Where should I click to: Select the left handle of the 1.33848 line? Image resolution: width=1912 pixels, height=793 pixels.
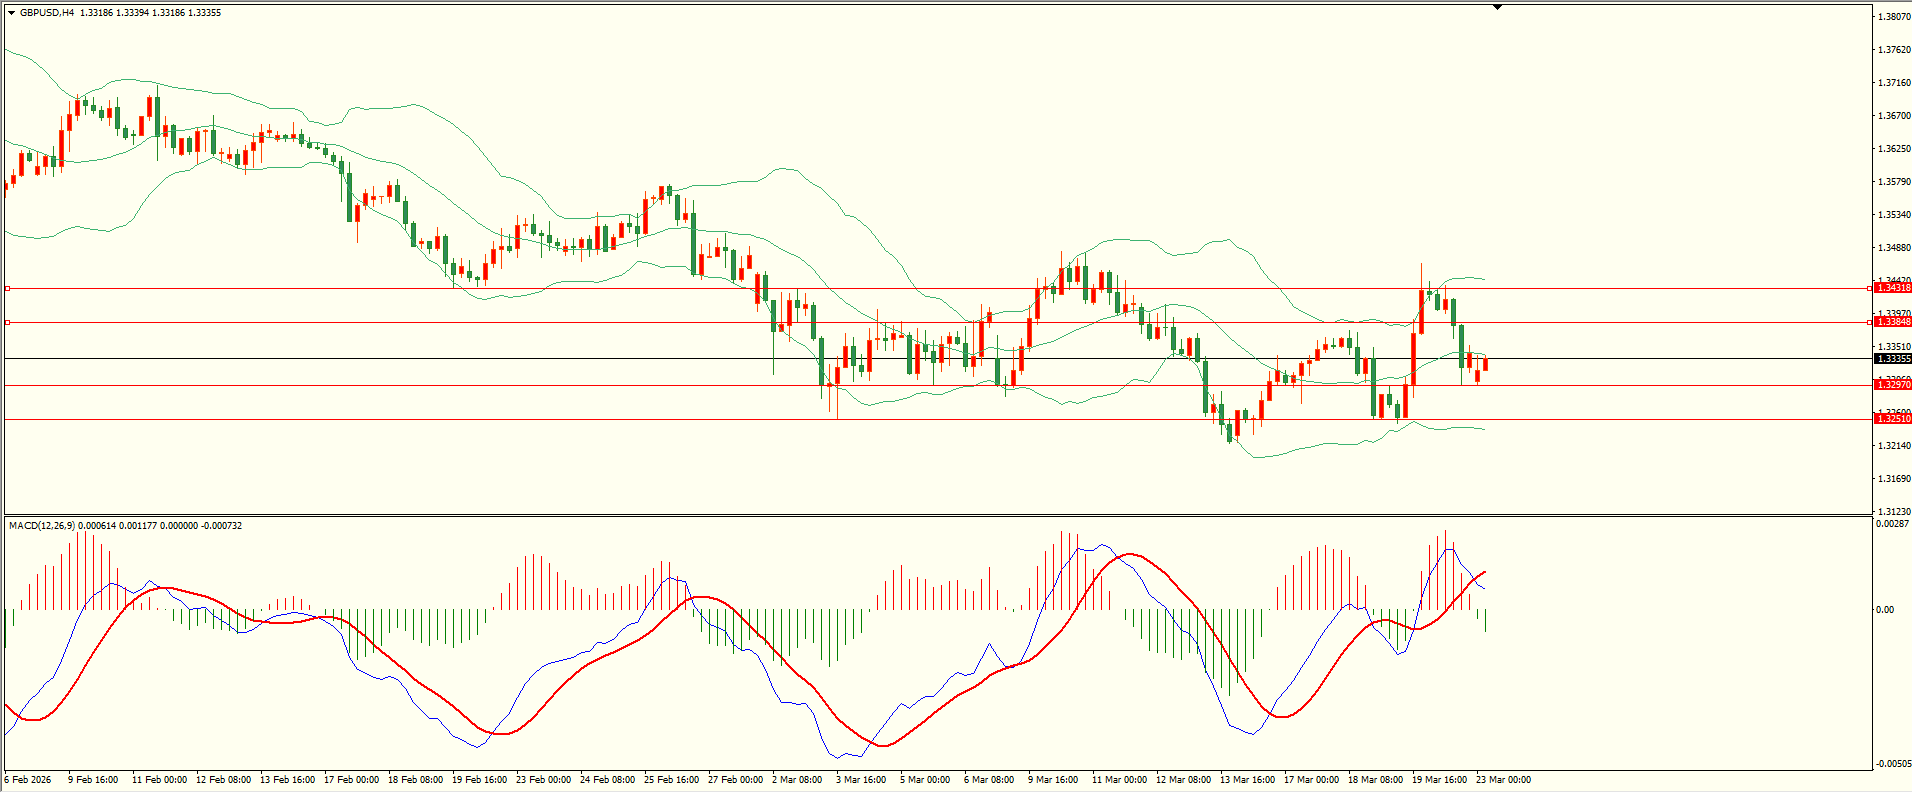point(8,322)
